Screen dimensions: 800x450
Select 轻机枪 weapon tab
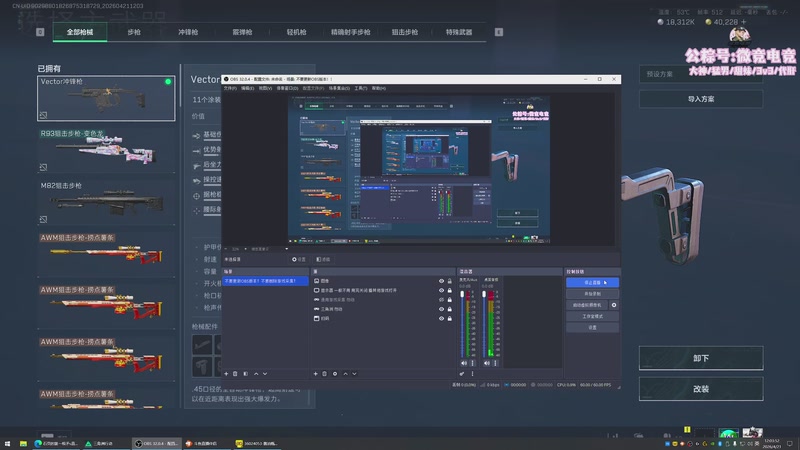(x=296, y=32)
